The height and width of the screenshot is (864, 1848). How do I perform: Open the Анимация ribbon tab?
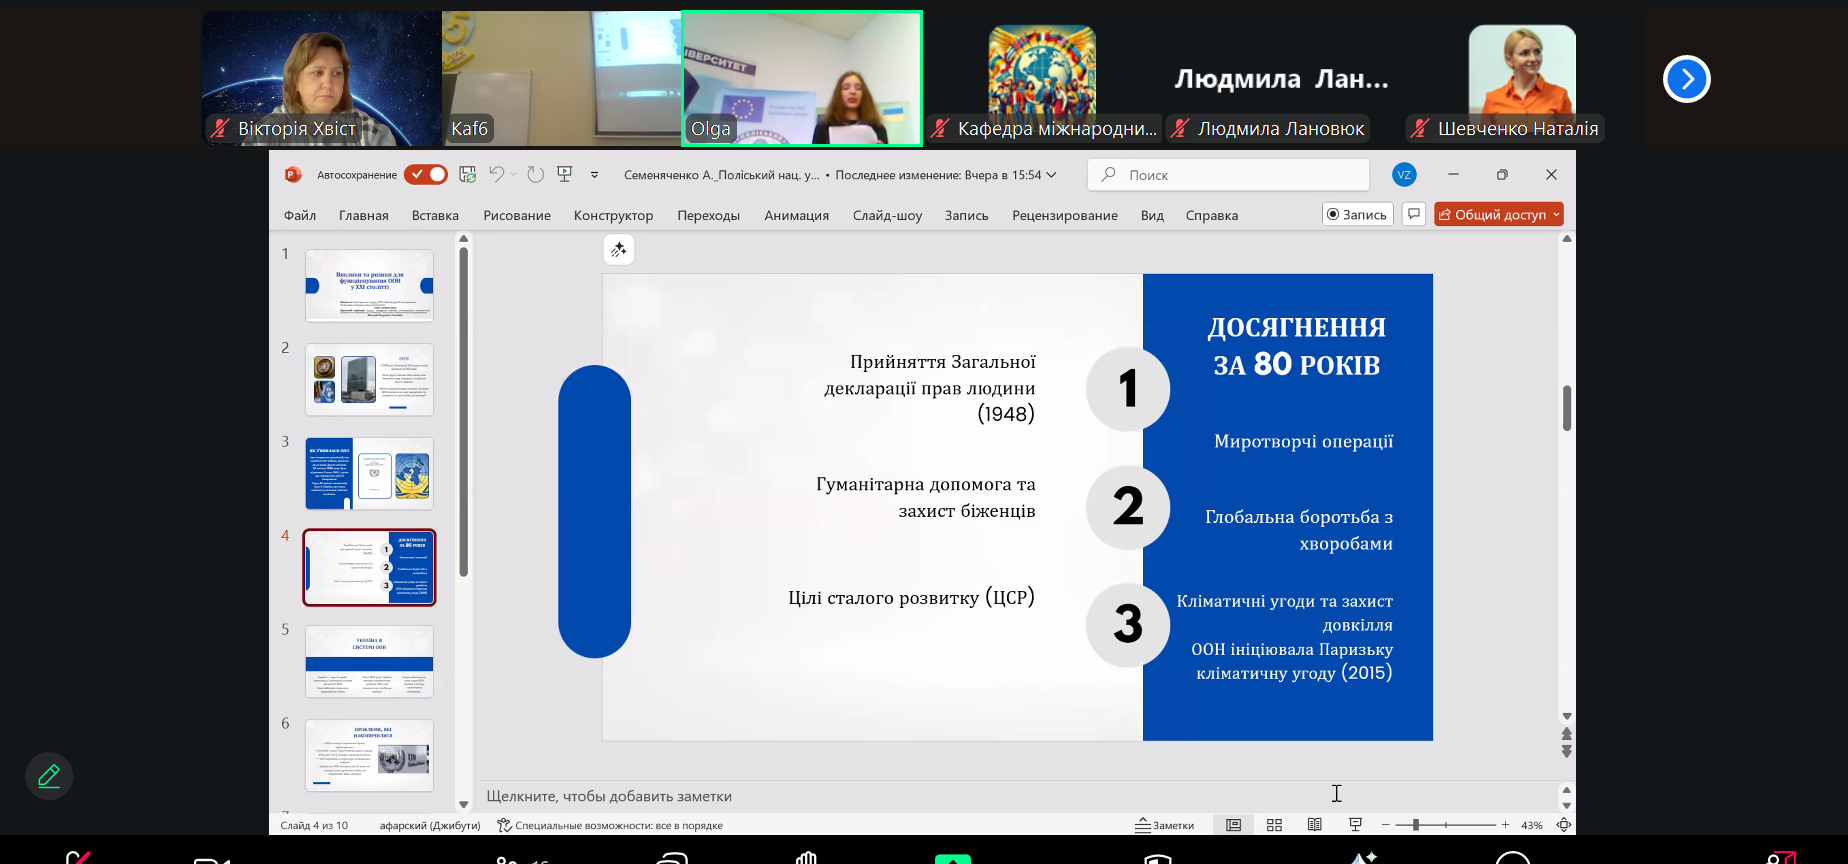point(796,215)
